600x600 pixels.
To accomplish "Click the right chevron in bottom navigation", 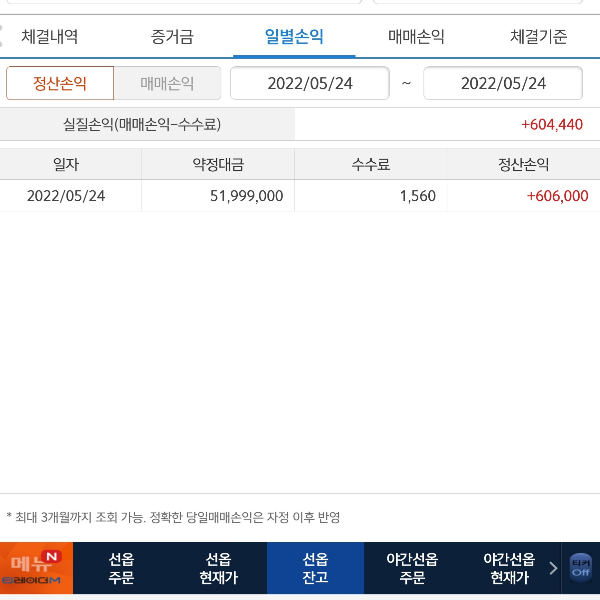I will tap(553, 568).
